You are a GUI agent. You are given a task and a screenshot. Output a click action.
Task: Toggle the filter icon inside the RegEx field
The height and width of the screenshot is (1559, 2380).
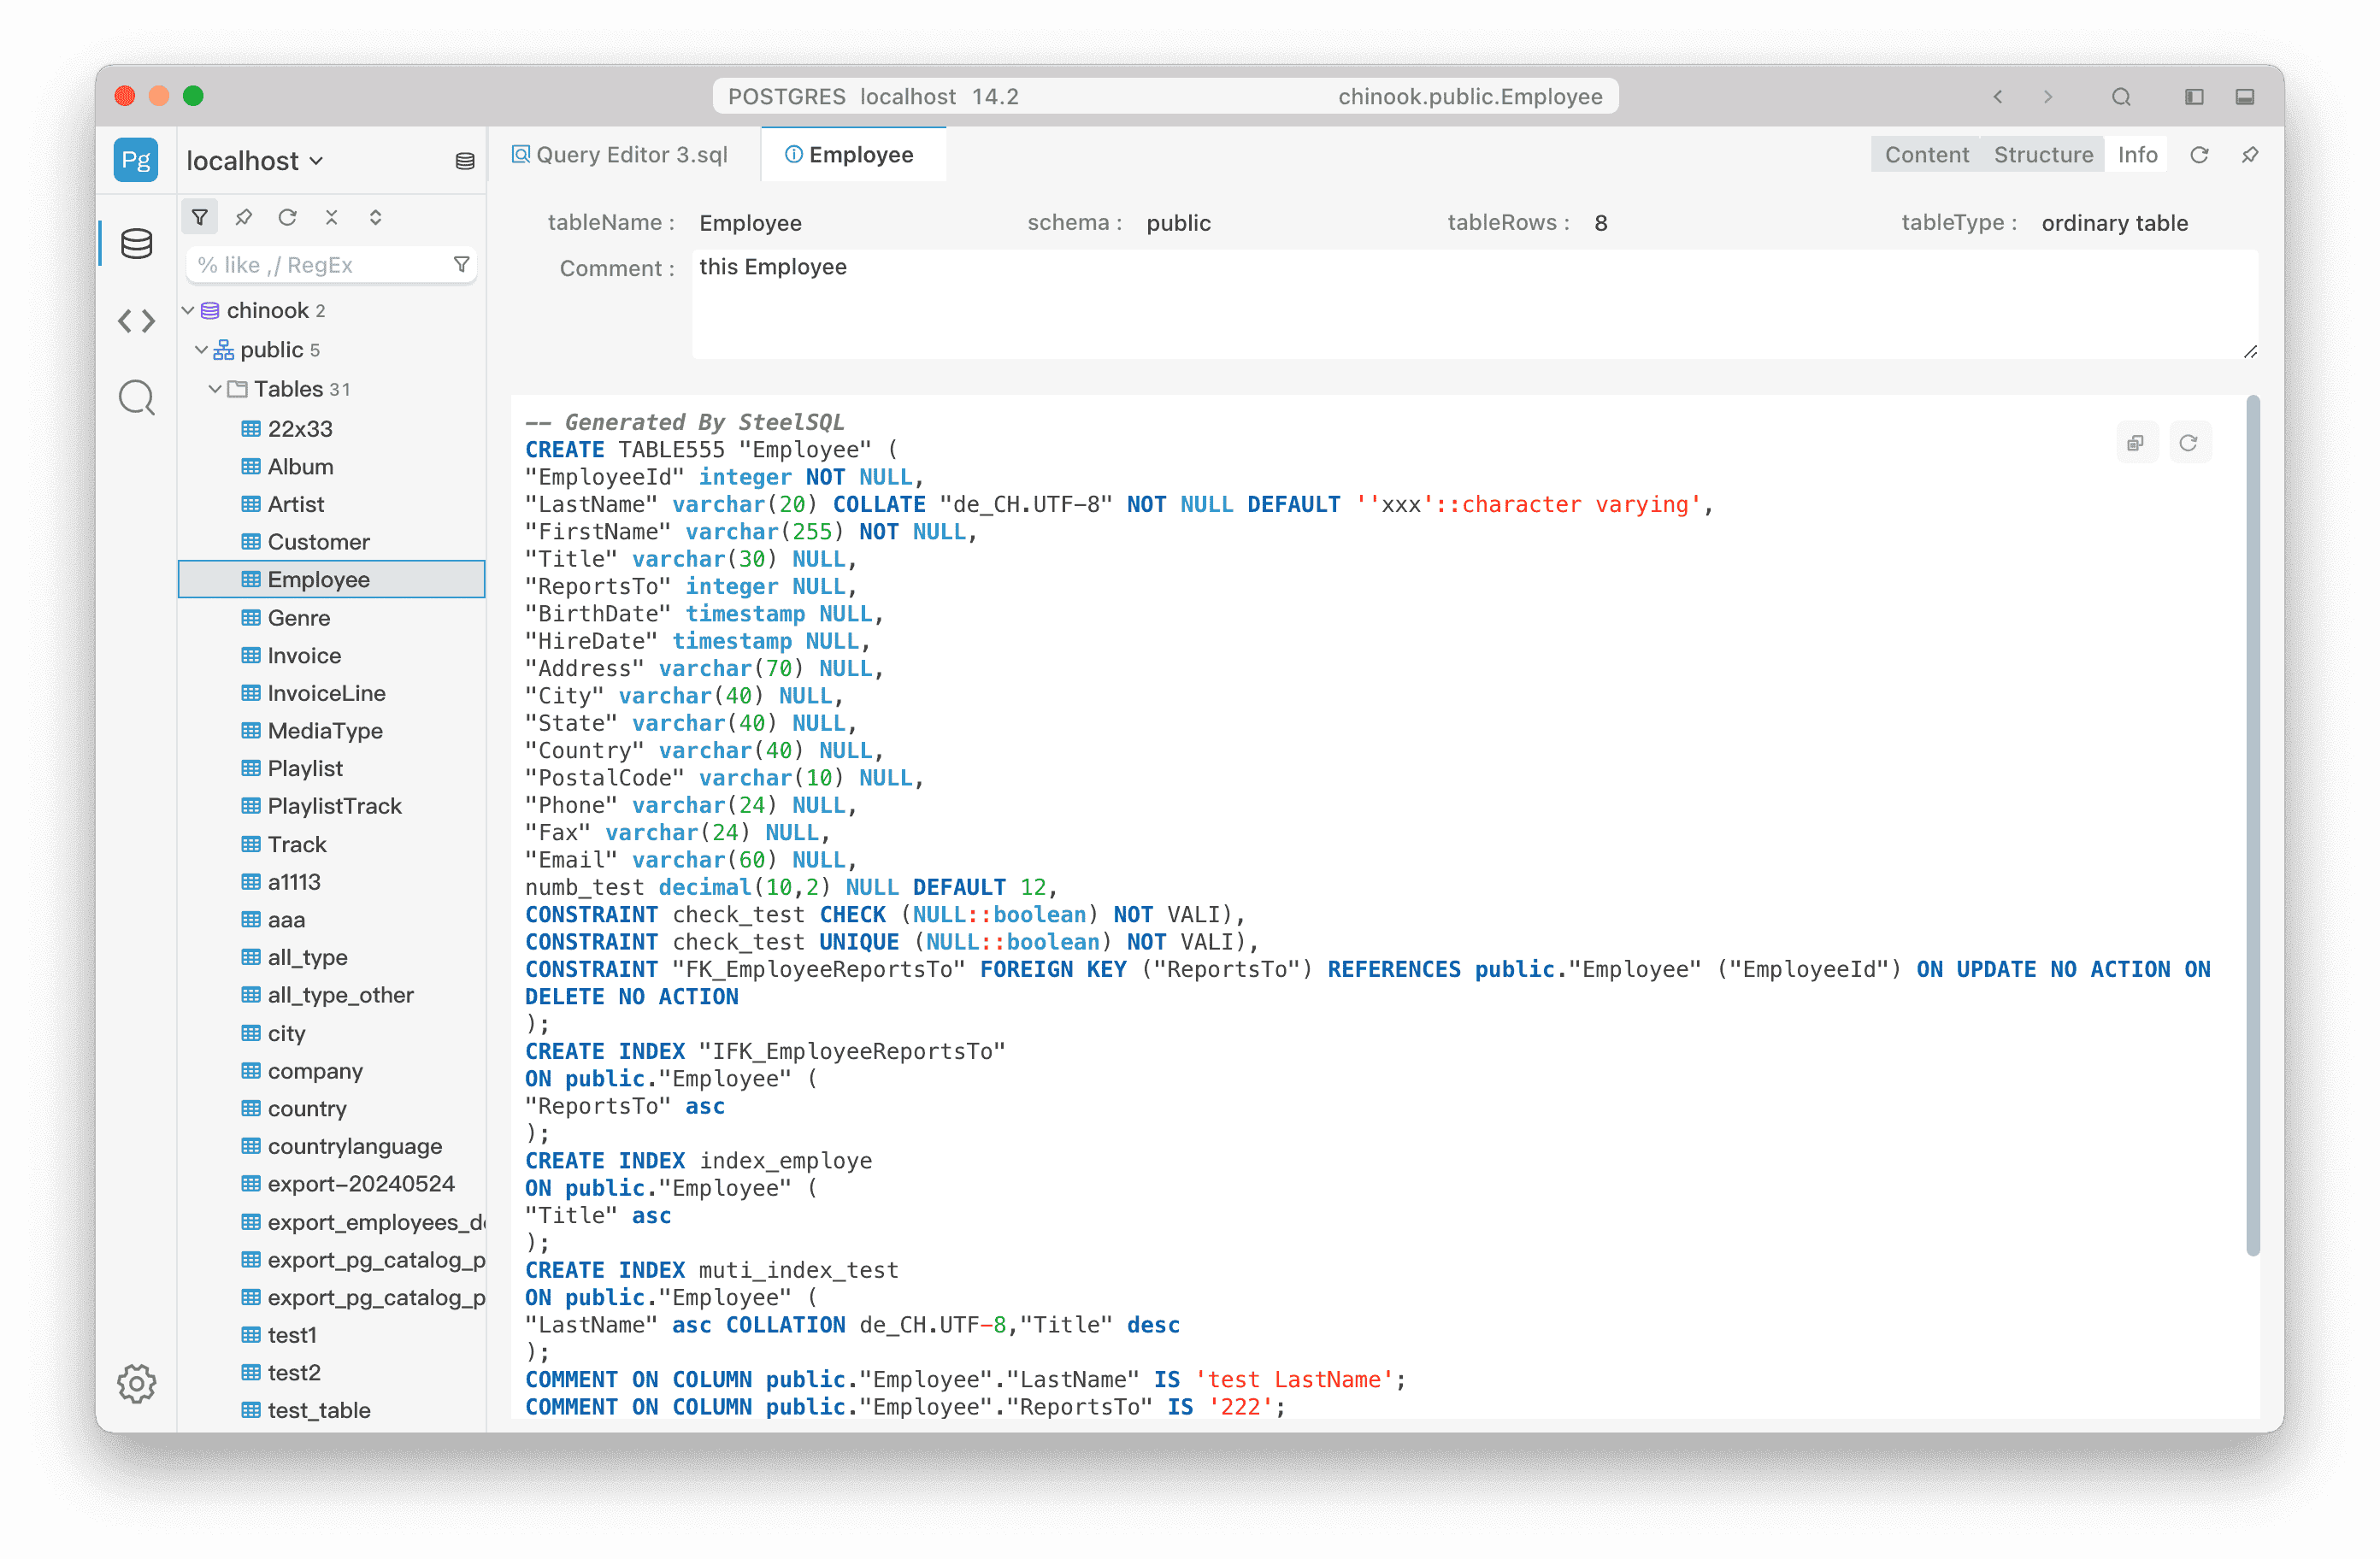coord(462,264)
